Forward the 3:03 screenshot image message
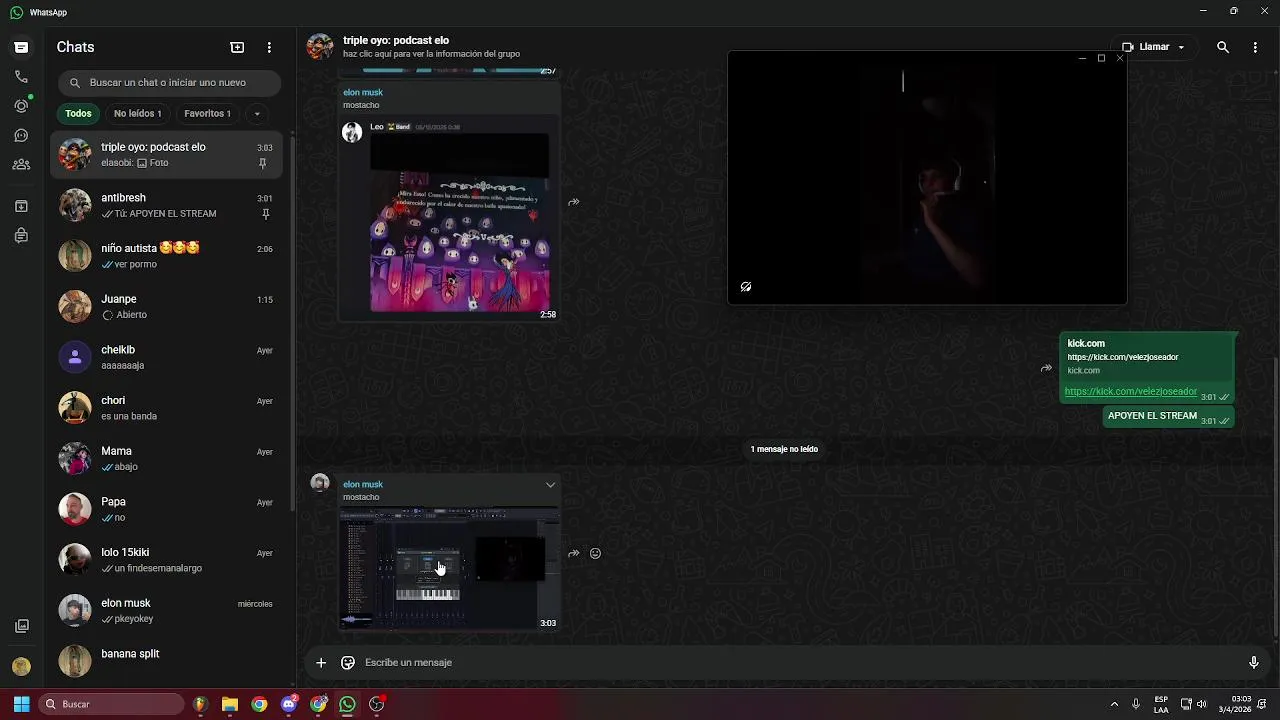 pos(574,553)
